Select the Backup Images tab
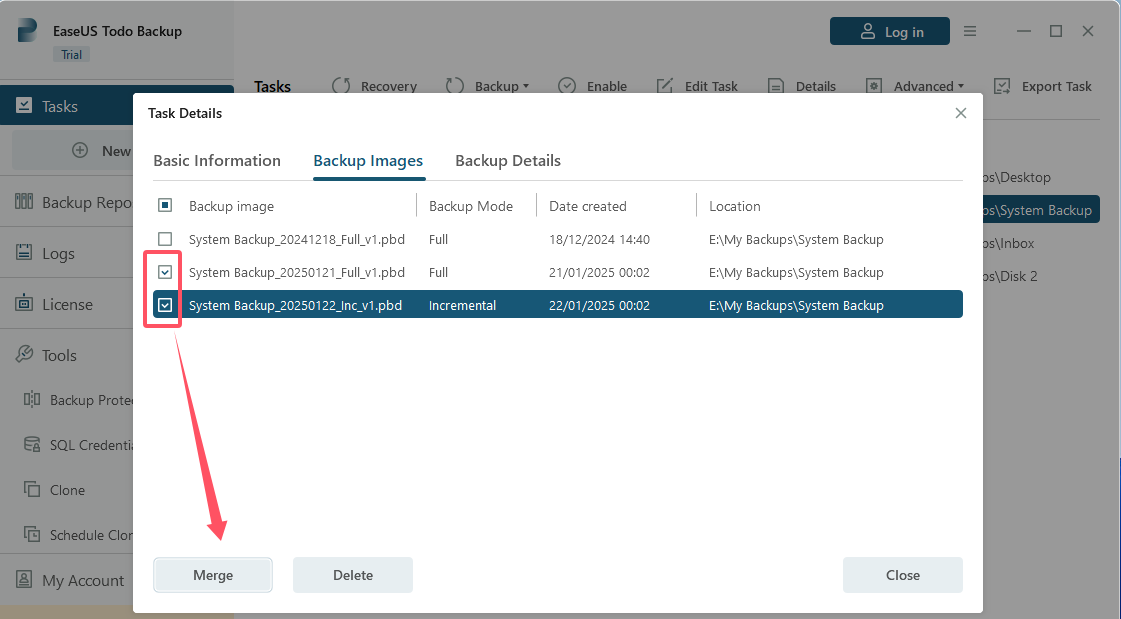 (368, 161)
